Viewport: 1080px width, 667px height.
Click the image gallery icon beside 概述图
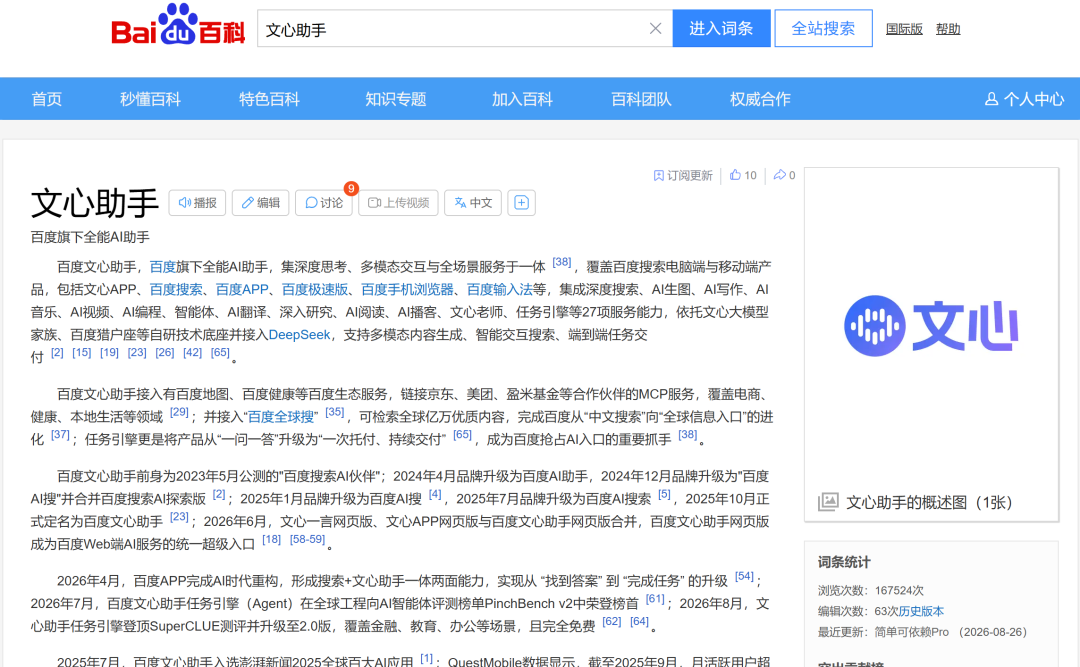tap(828, 502)
